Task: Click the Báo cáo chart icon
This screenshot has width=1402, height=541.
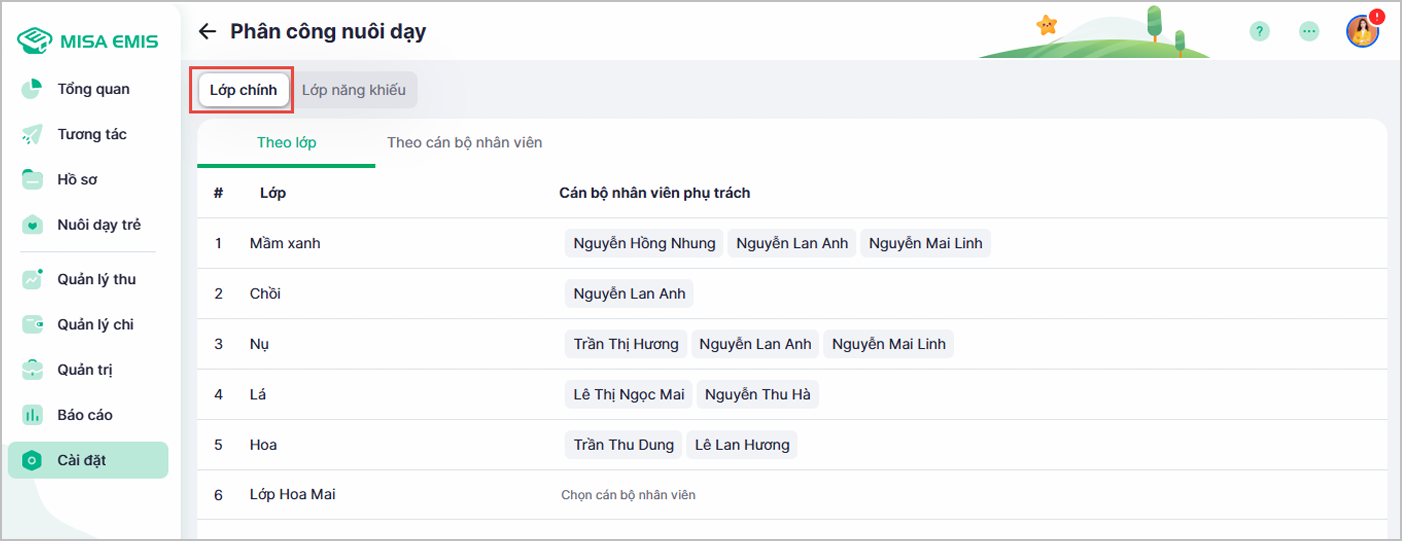Action: point(32,415)
